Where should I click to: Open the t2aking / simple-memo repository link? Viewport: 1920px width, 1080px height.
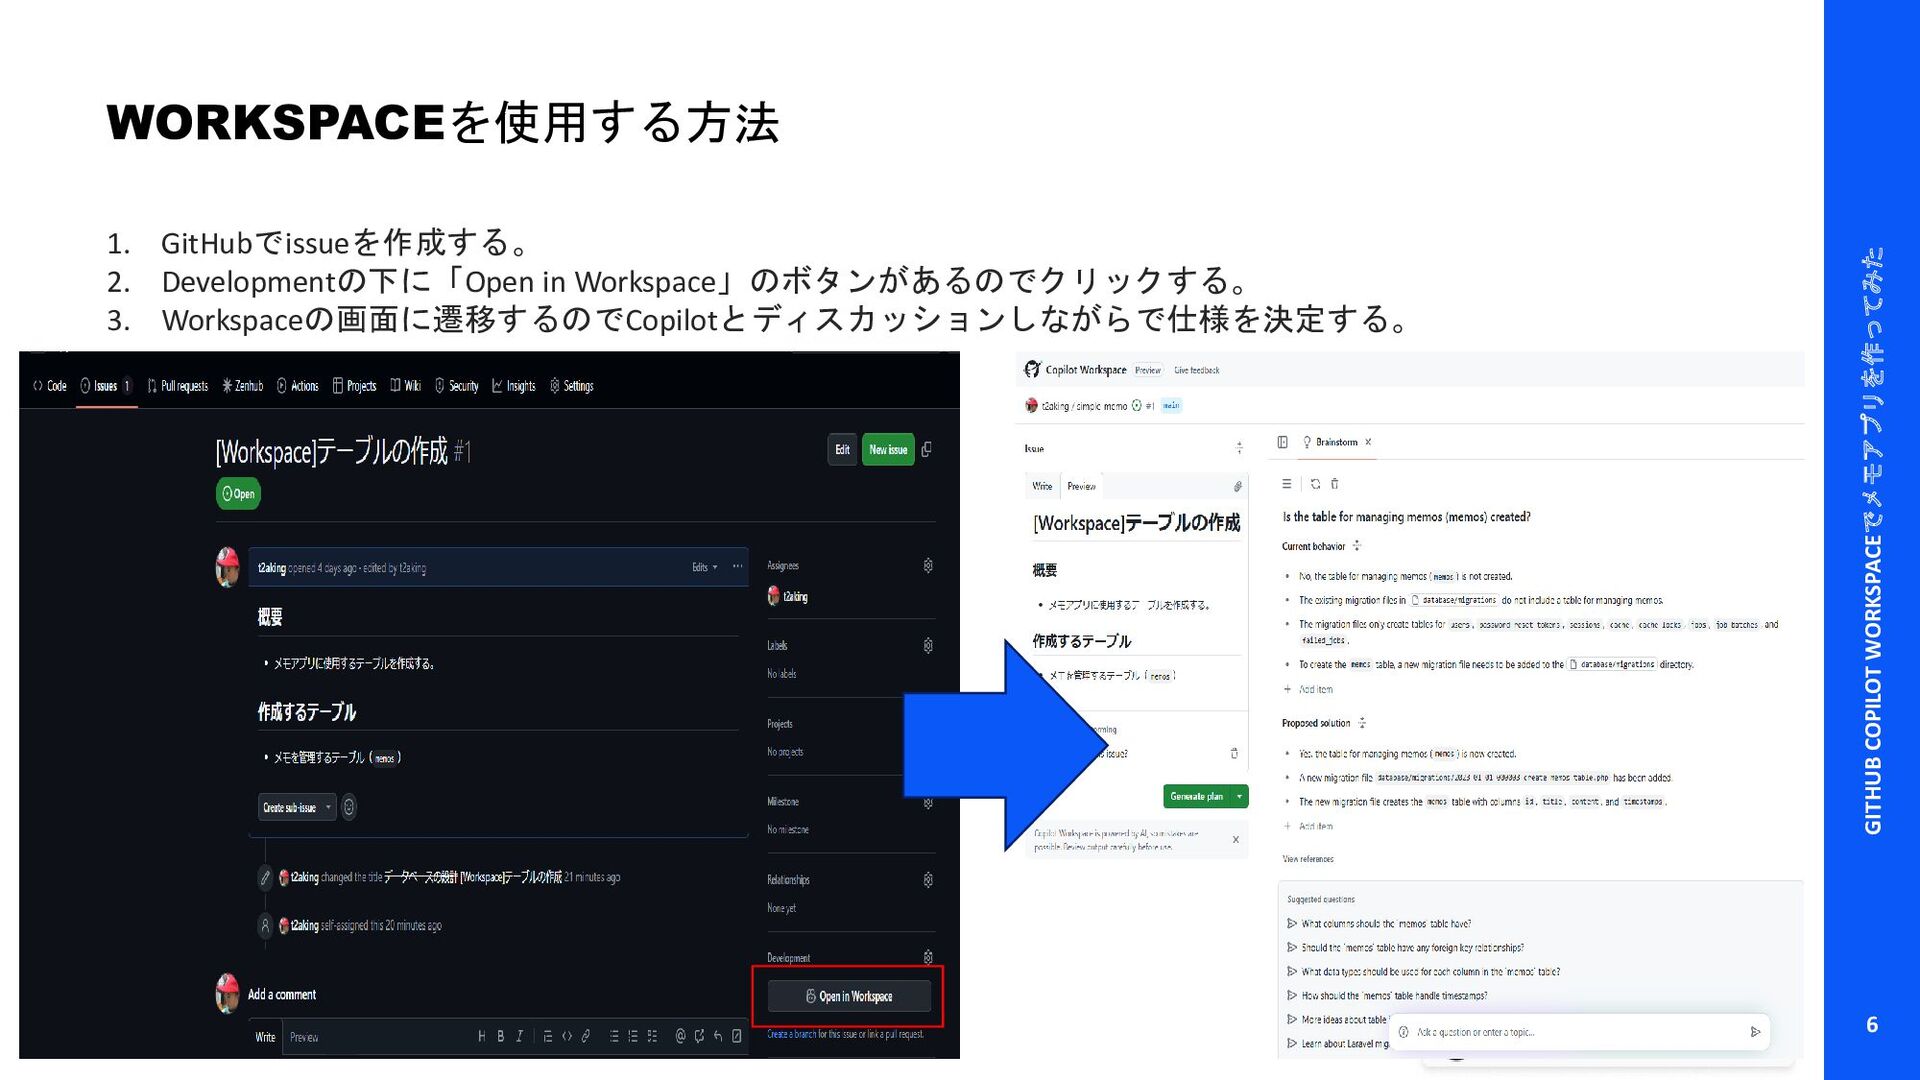[1085, 406]
